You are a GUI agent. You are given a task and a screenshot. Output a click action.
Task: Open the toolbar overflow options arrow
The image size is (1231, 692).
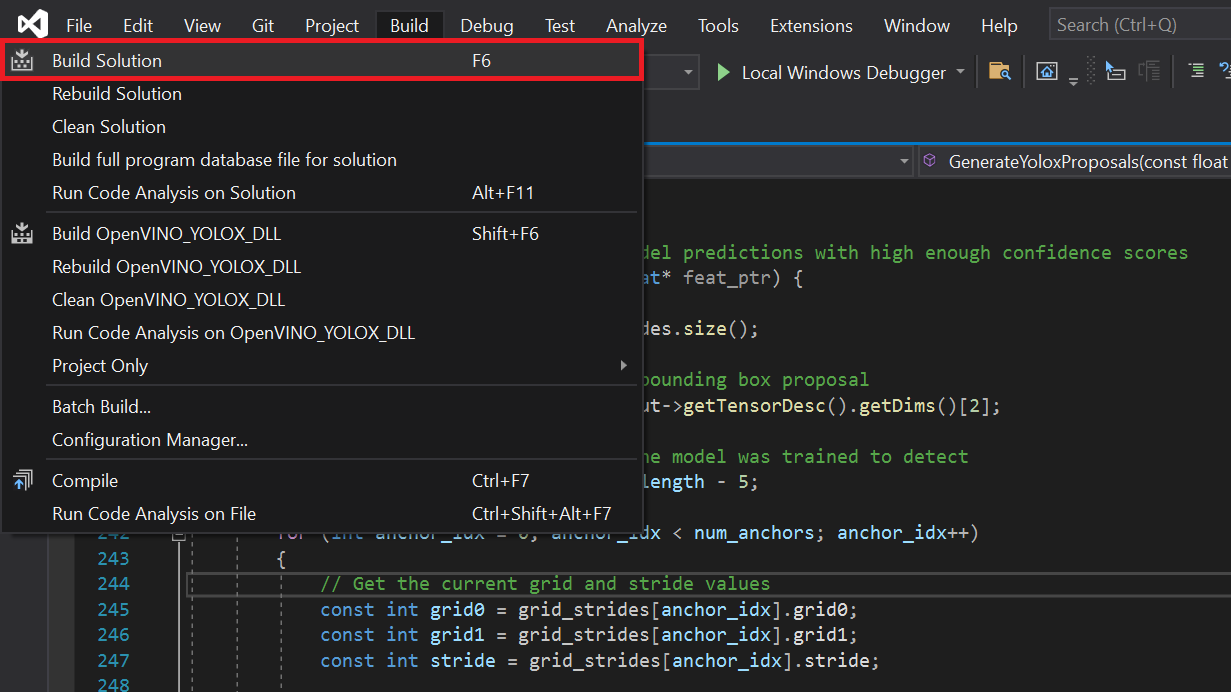tap(1073, 80)
